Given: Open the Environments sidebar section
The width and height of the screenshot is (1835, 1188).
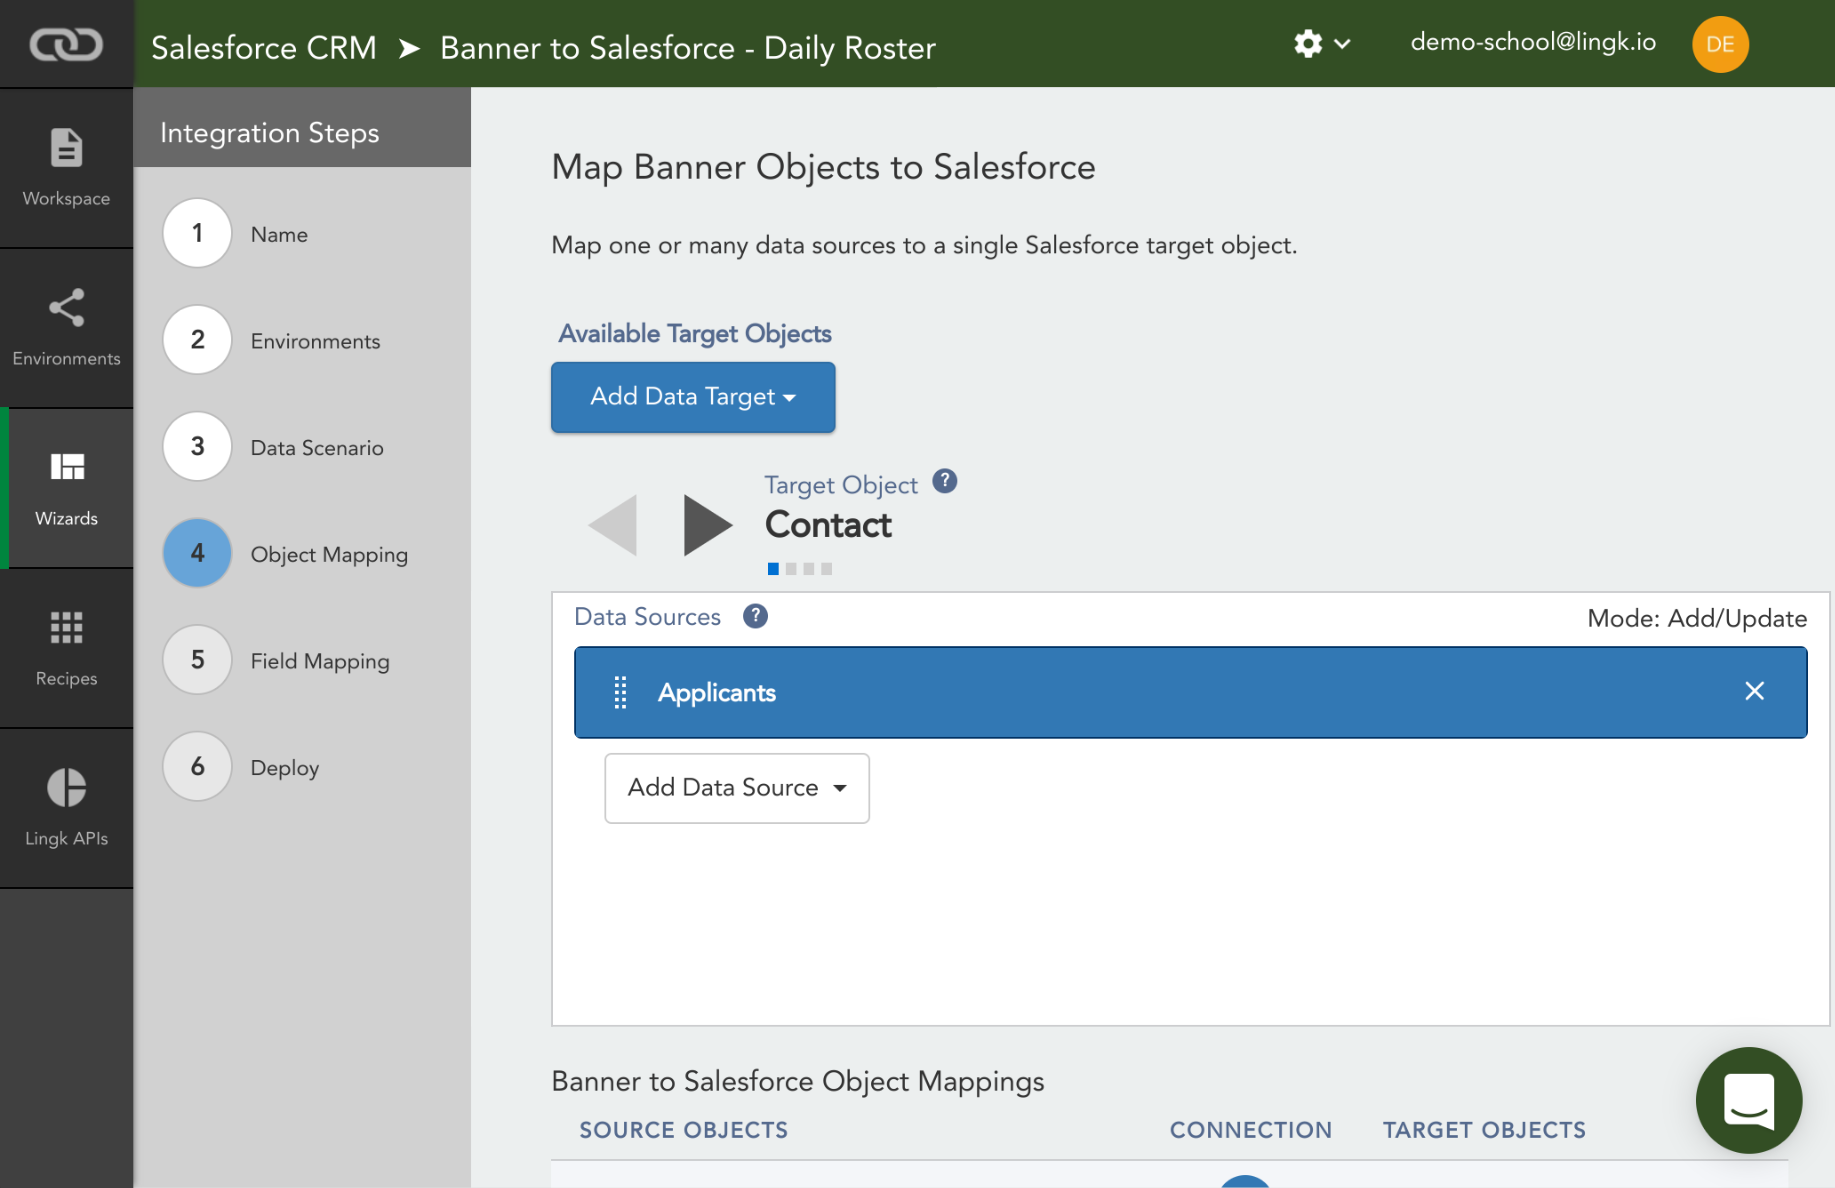Looking at the screenshot, I should (66, 328).
